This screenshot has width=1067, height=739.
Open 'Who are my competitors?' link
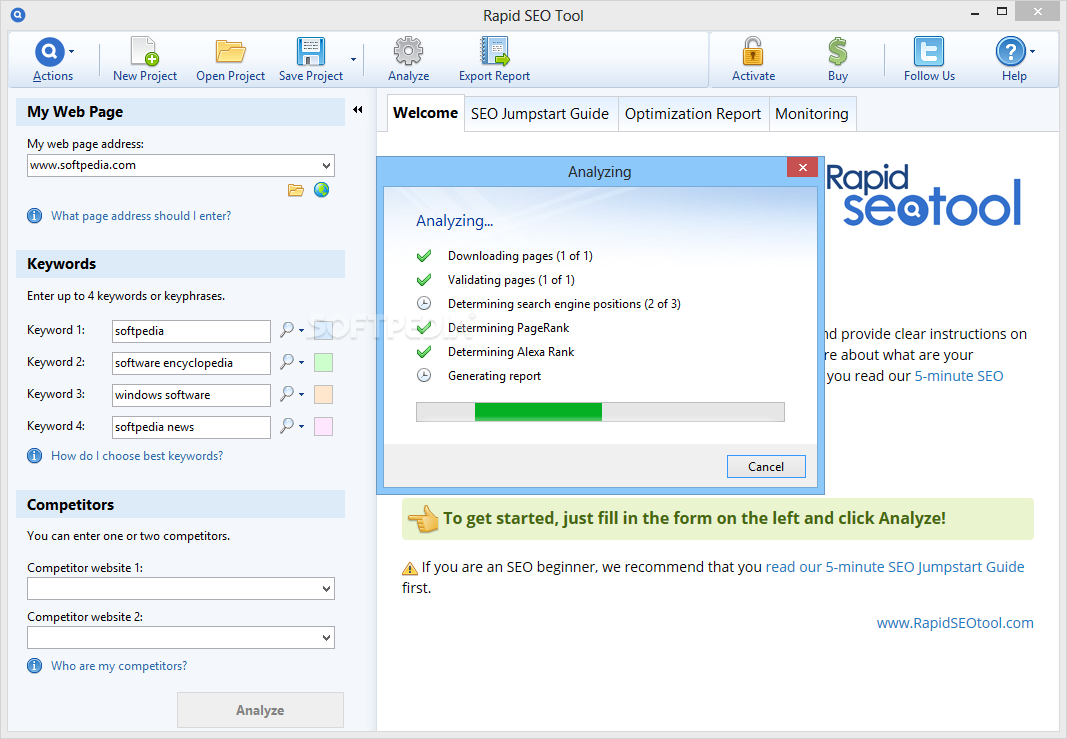[x=119, y=666]
